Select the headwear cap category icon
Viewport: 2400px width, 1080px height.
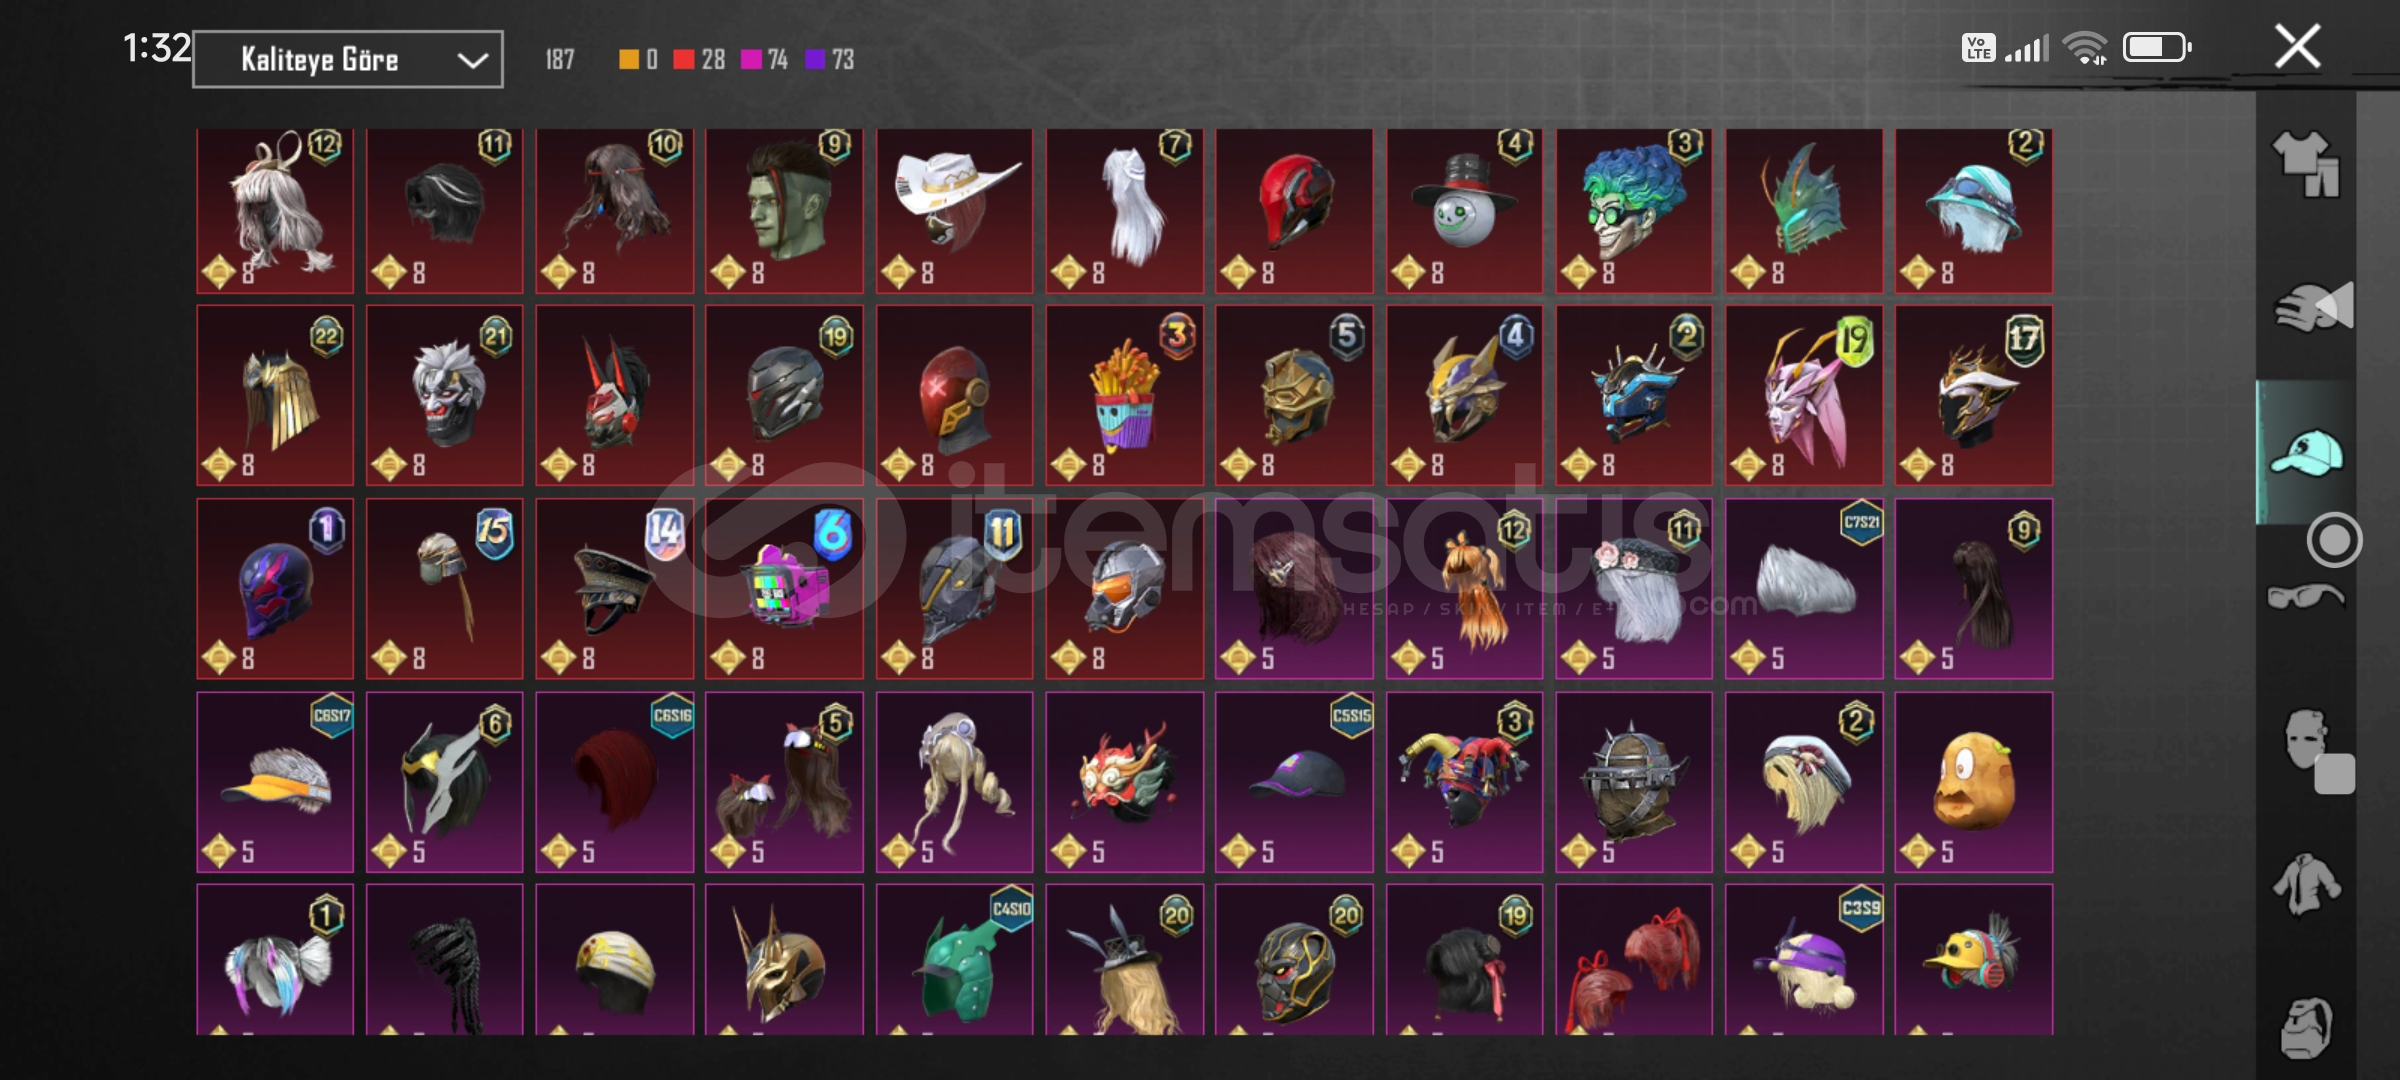point(2306,452)
